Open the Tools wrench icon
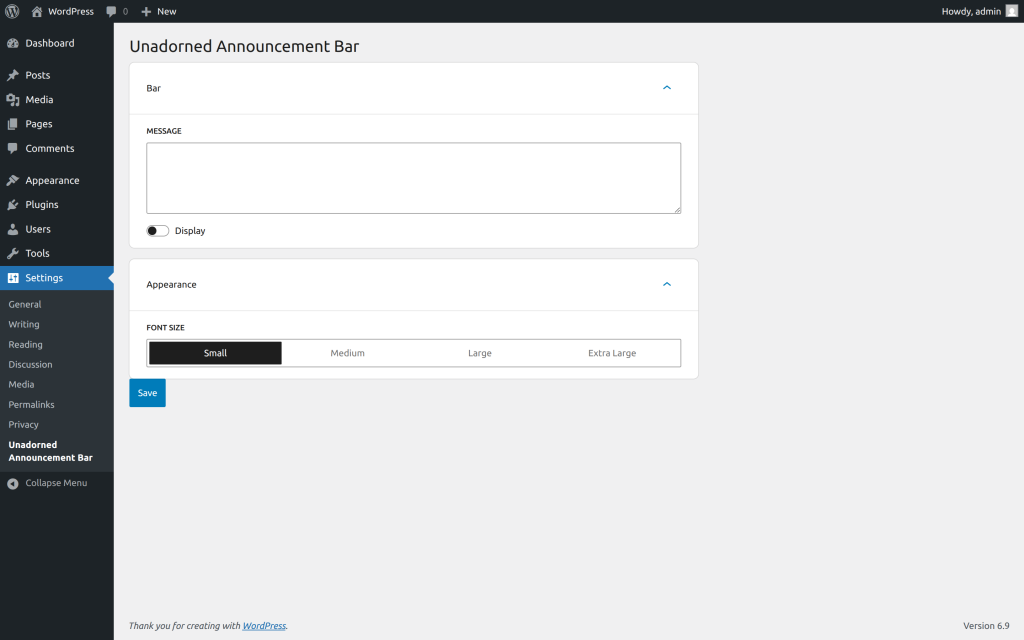 pyautogui.click(x=12, y=253)
